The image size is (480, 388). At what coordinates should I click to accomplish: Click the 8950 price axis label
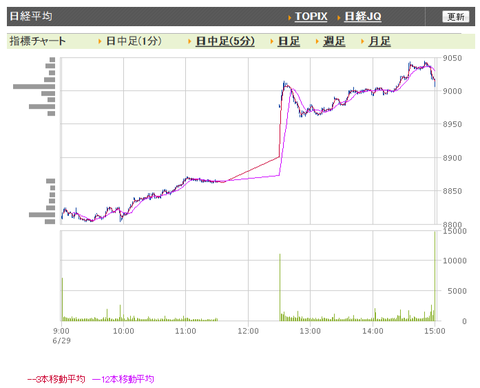coord(452,124)
